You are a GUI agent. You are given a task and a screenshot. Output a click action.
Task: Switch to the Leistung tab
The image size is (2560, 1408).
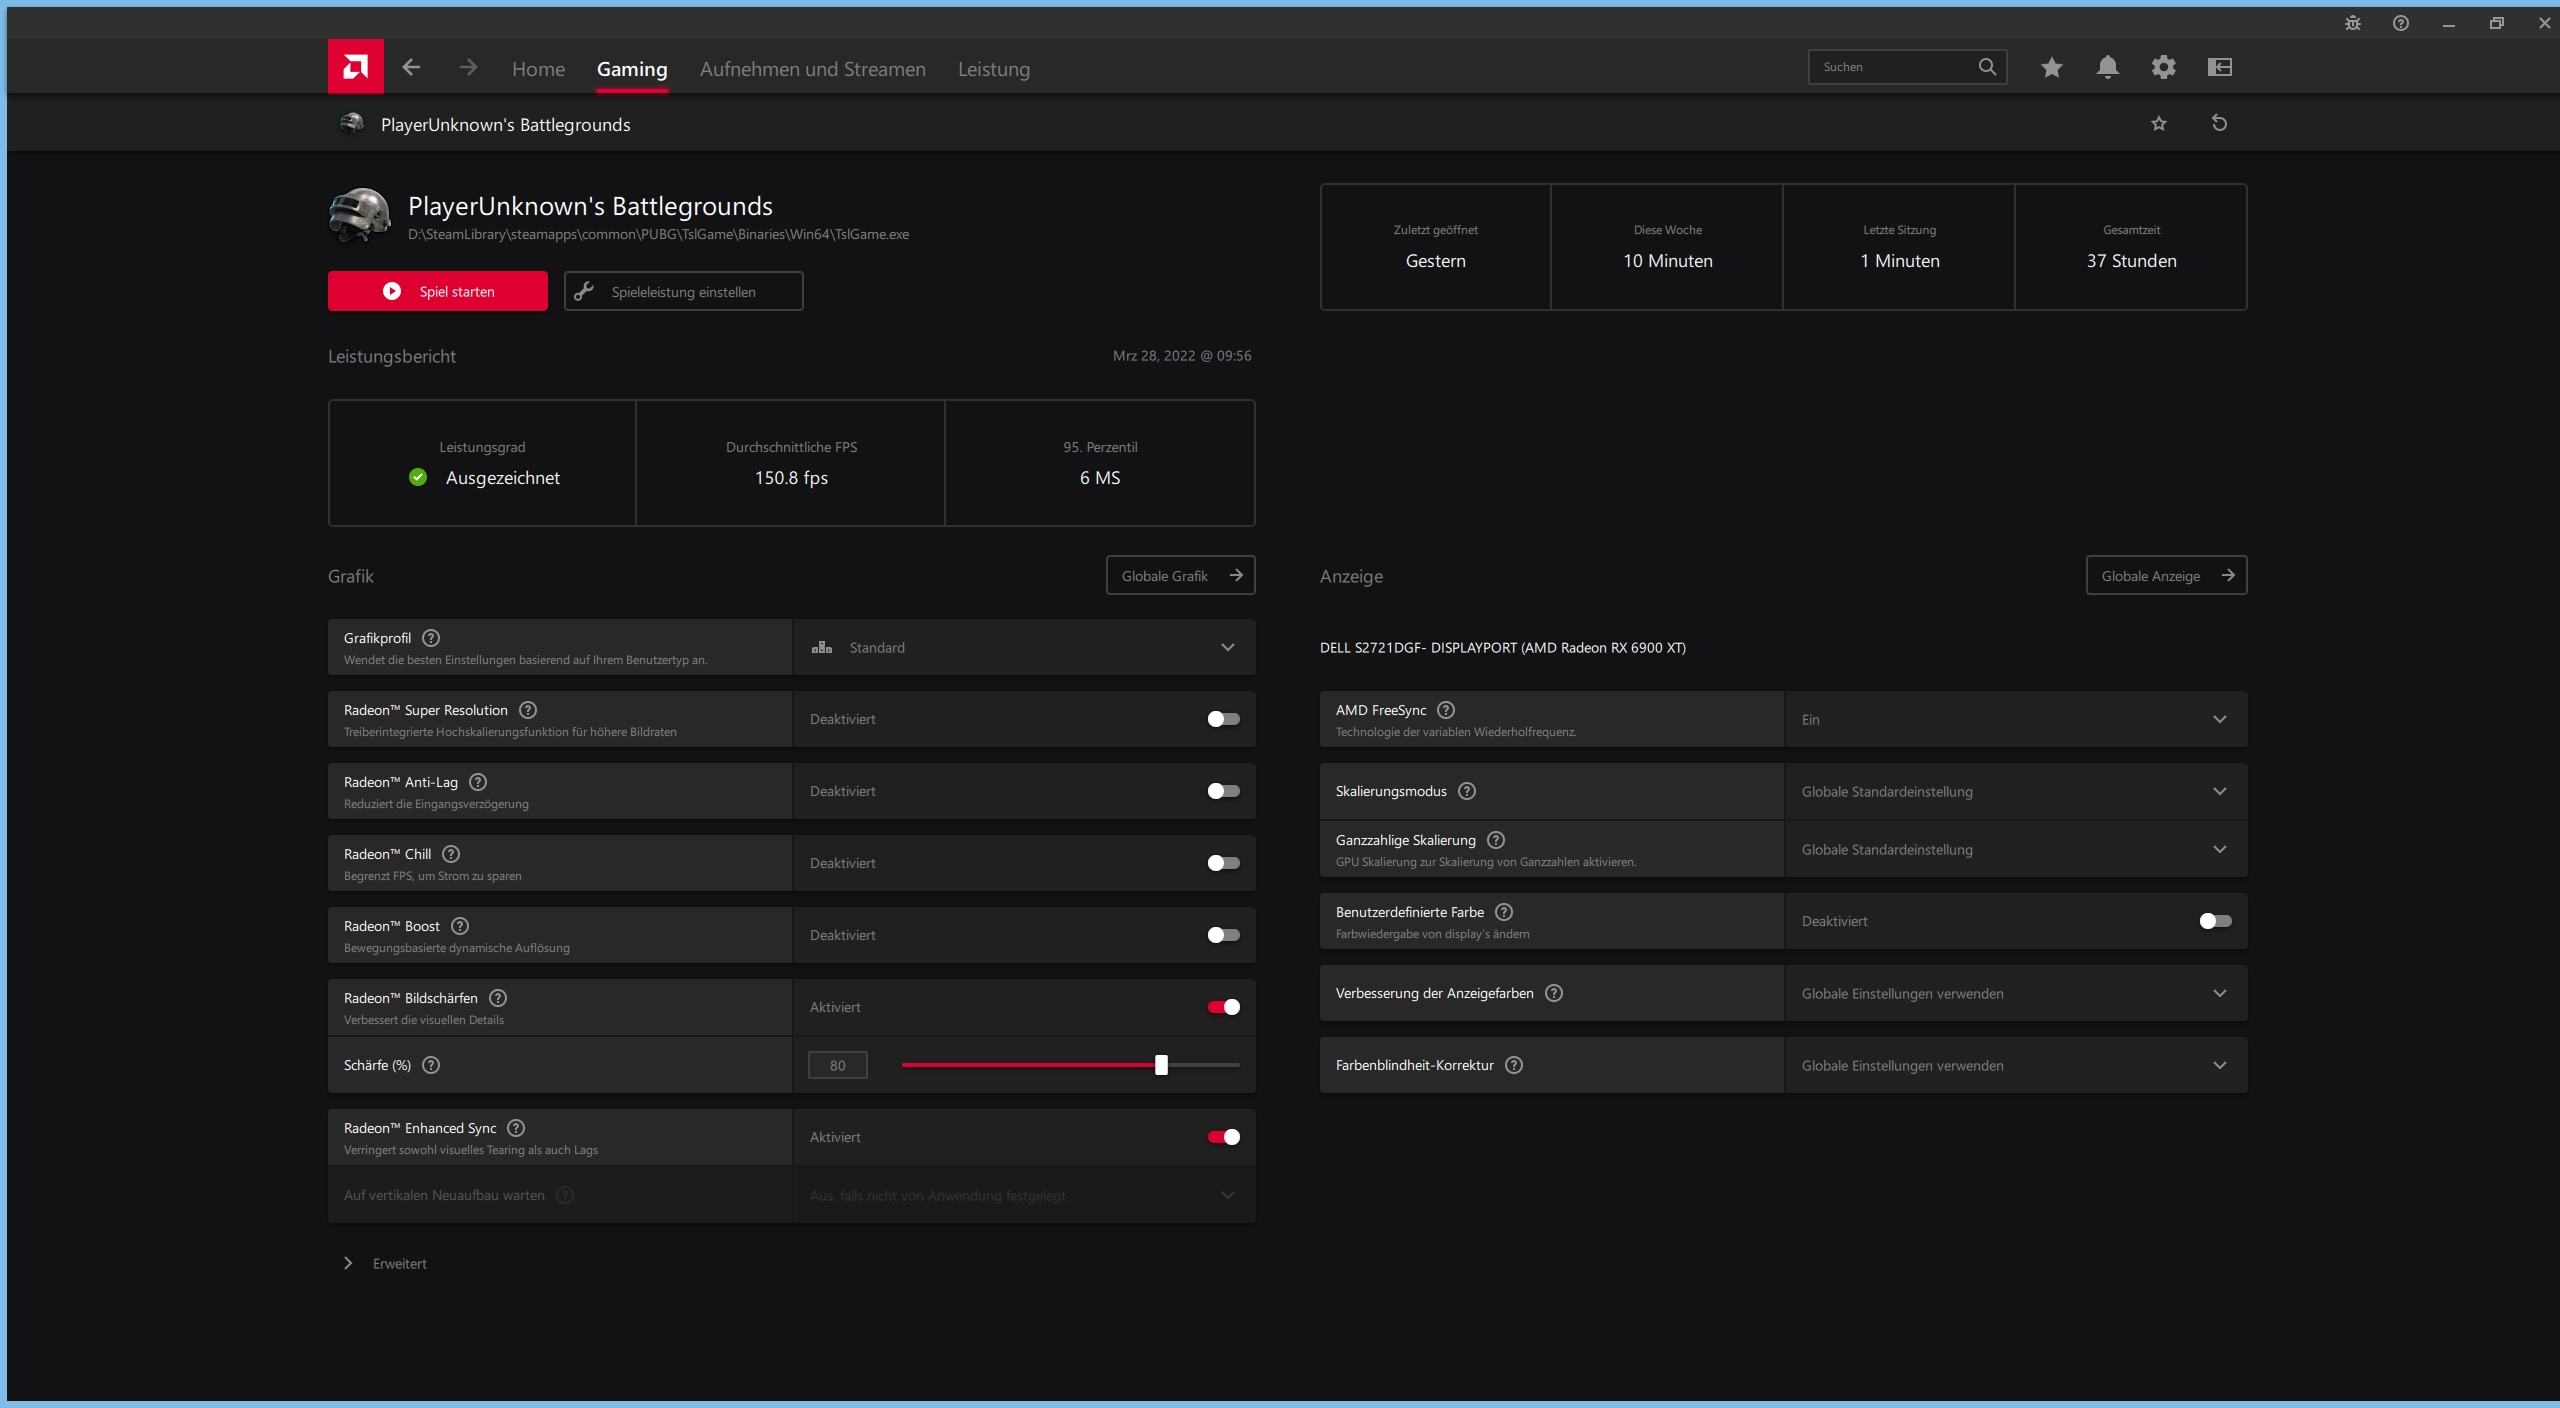[993, 69]
